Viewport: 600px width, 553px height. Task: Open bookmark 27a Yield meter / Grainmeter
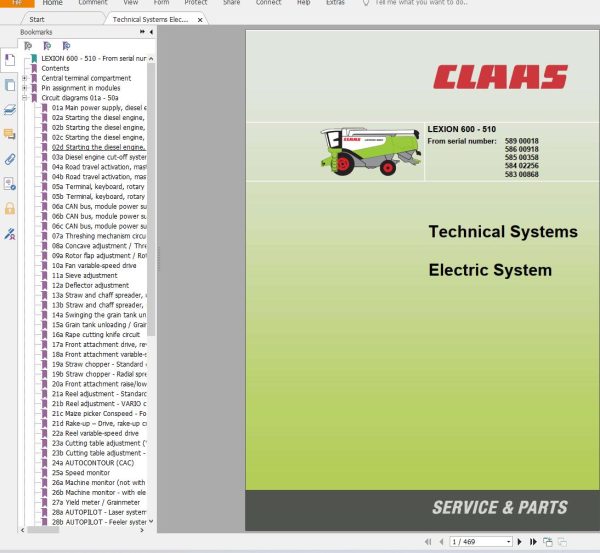pos(96,502)
